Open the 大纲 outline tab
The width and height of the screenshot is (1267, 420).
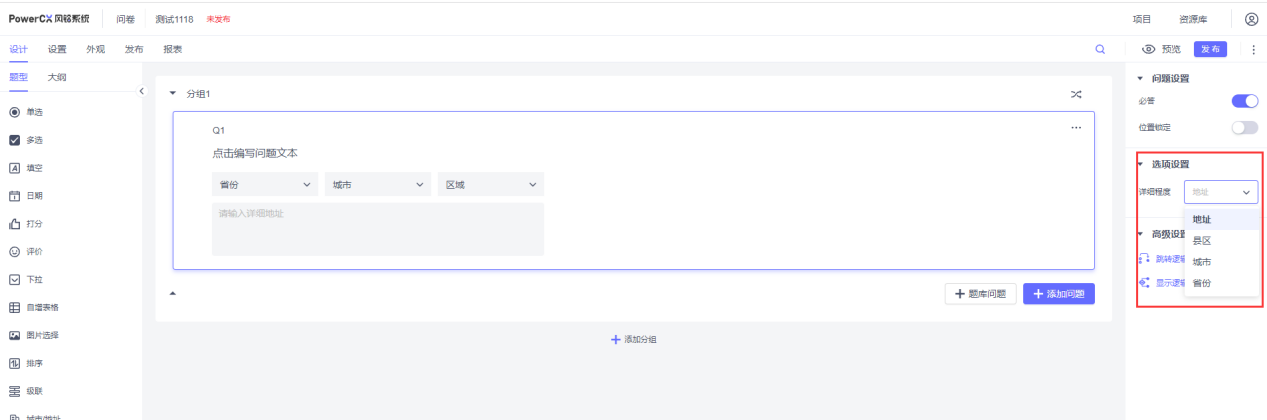click(57, 77)
